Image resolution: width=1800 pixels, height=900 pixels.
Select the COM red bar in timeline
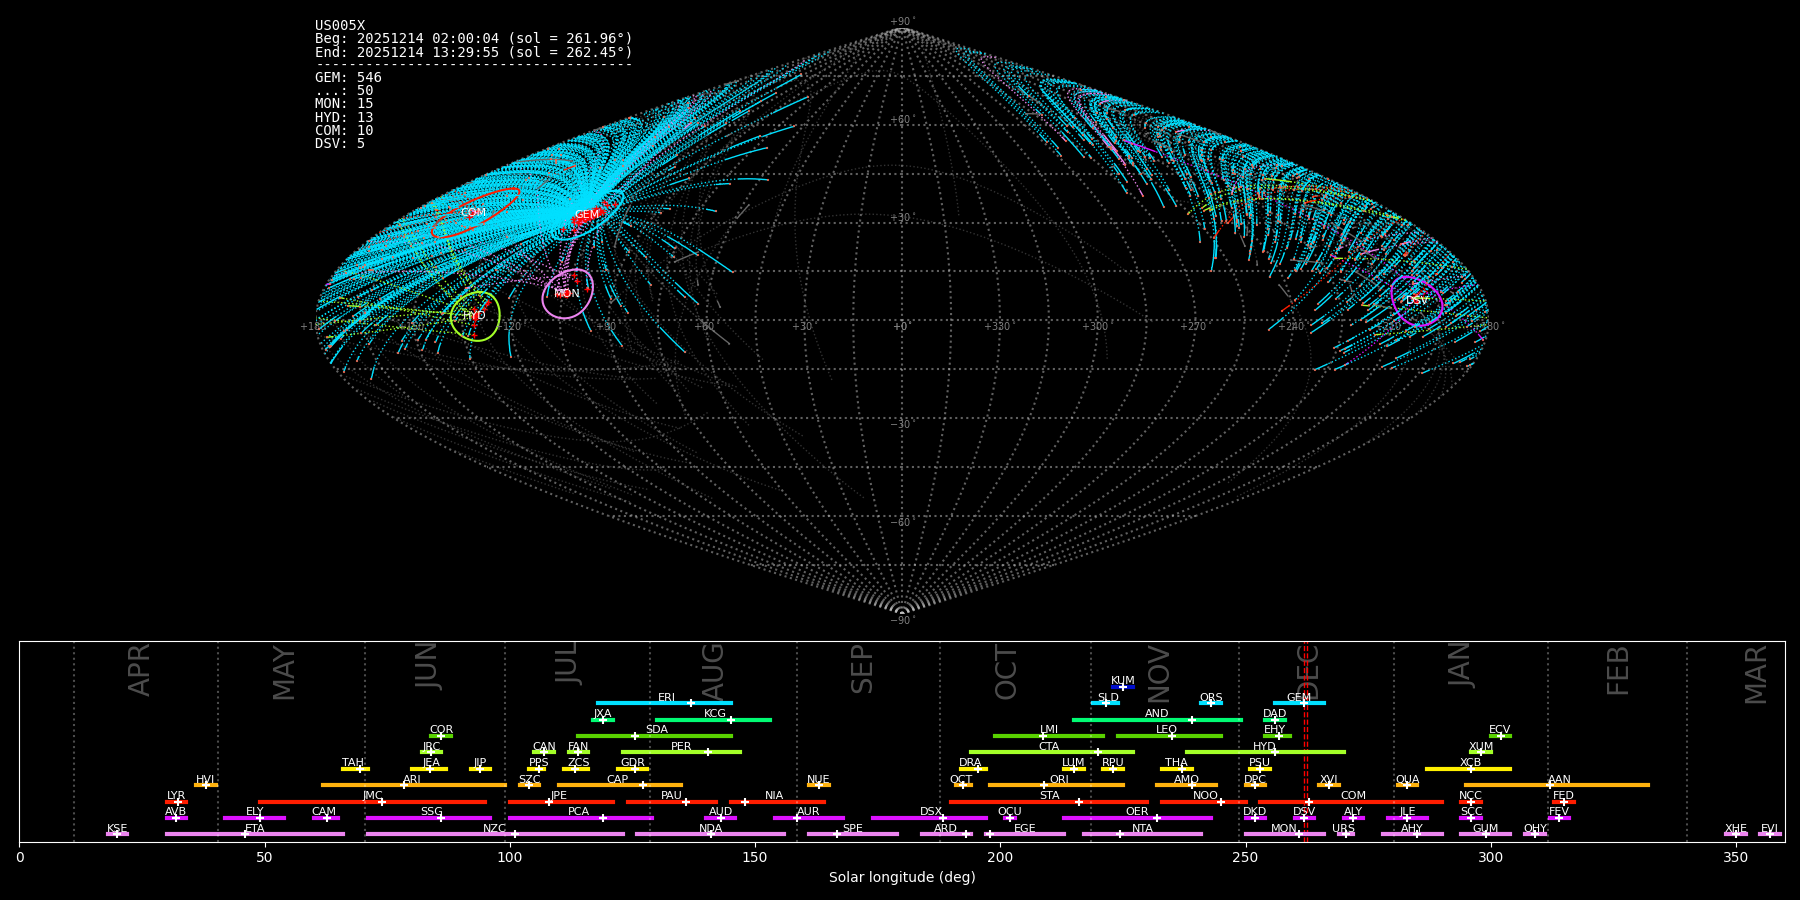click(1353, 801)
